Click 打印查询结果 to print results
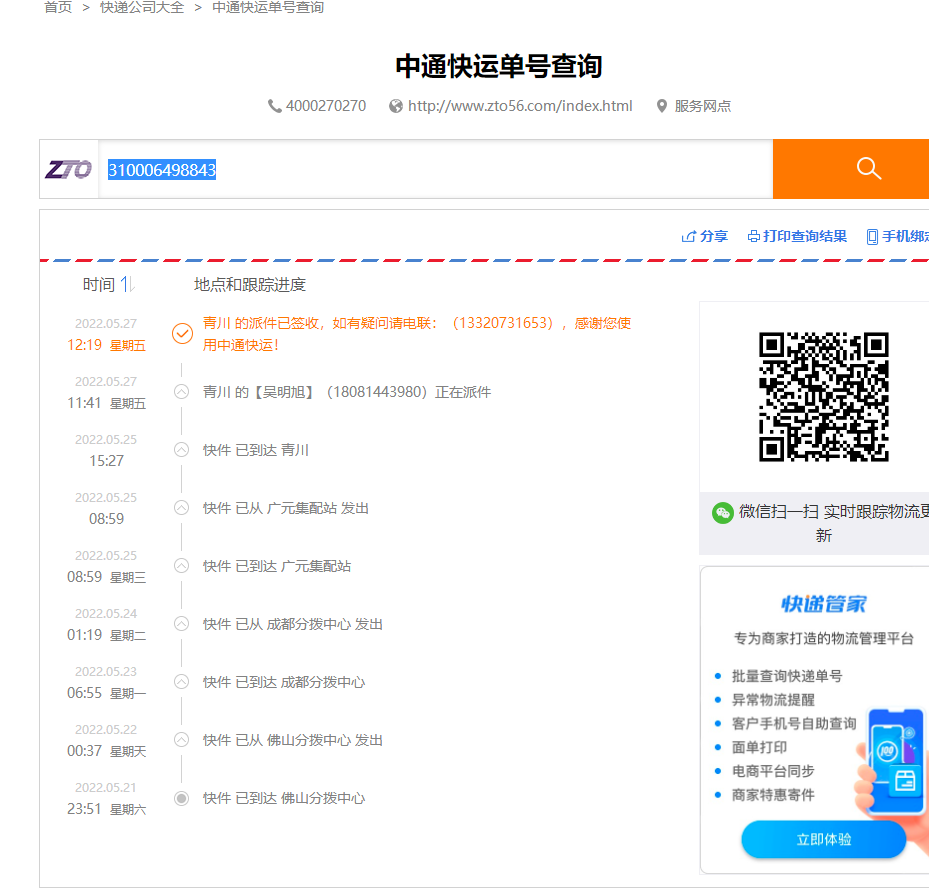The height and width of the screenshot is (894, 929). click(x=805, y=236)
